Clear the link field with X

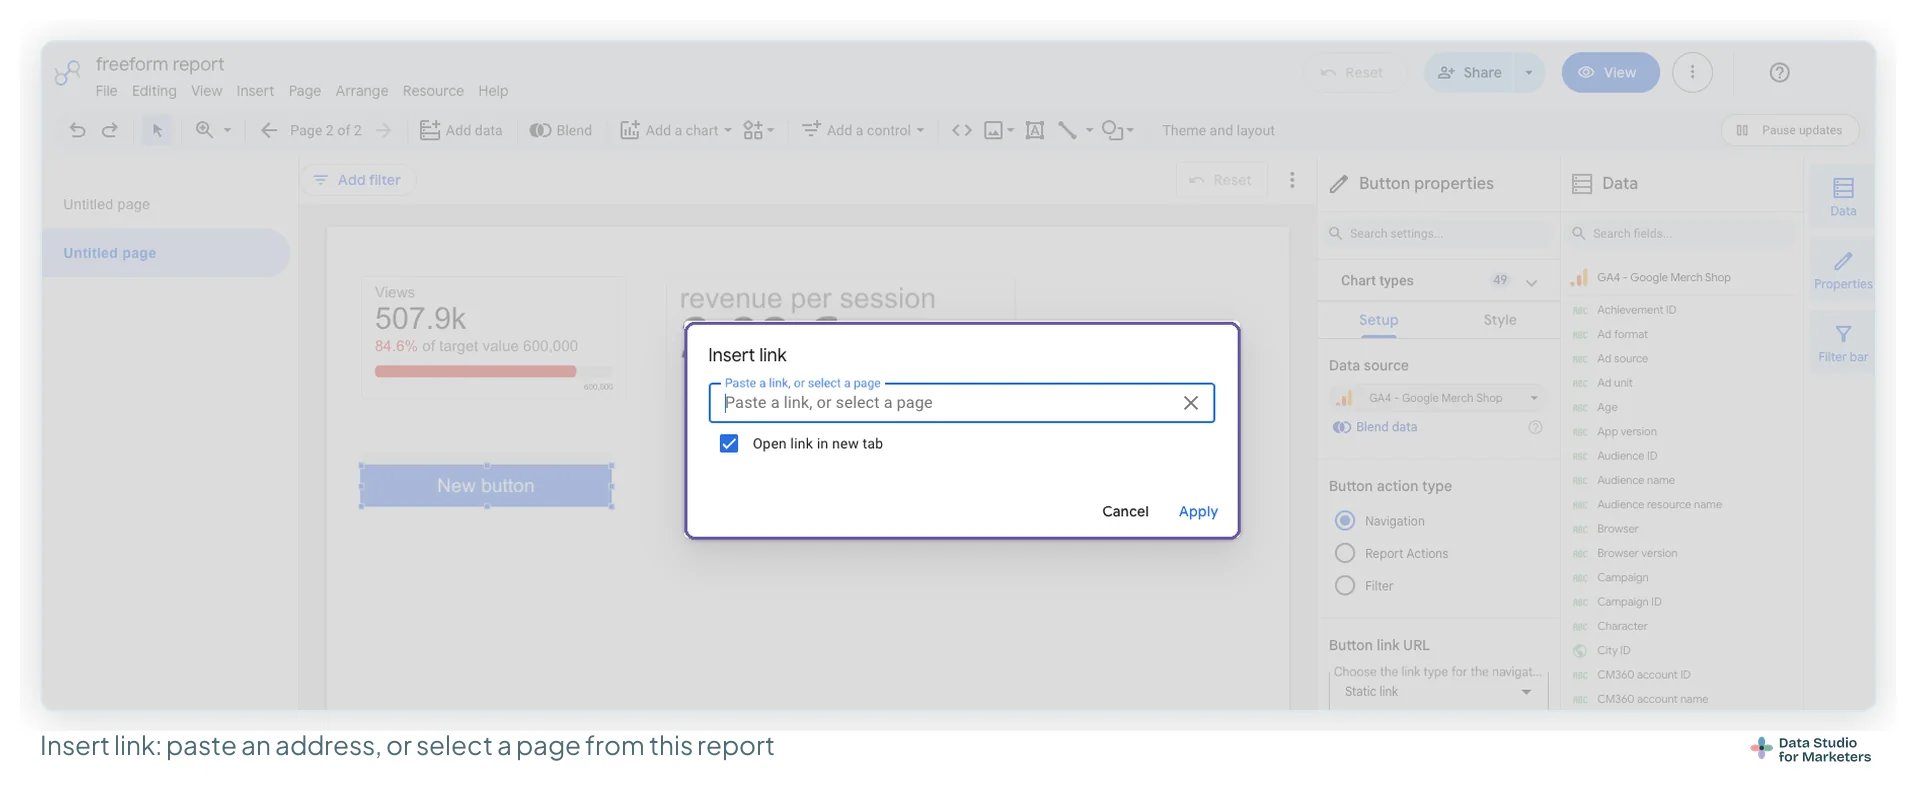(x=1190, y=403)
